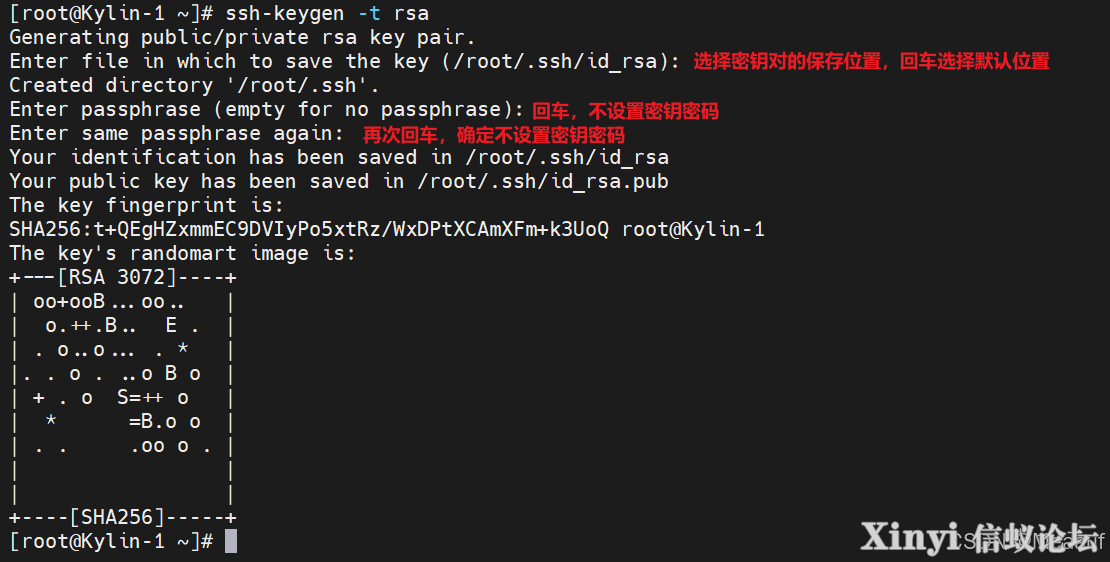1110x562 pixels.
Task: Click the [SHA256] randomart footer
Action: tap(116, 517)
